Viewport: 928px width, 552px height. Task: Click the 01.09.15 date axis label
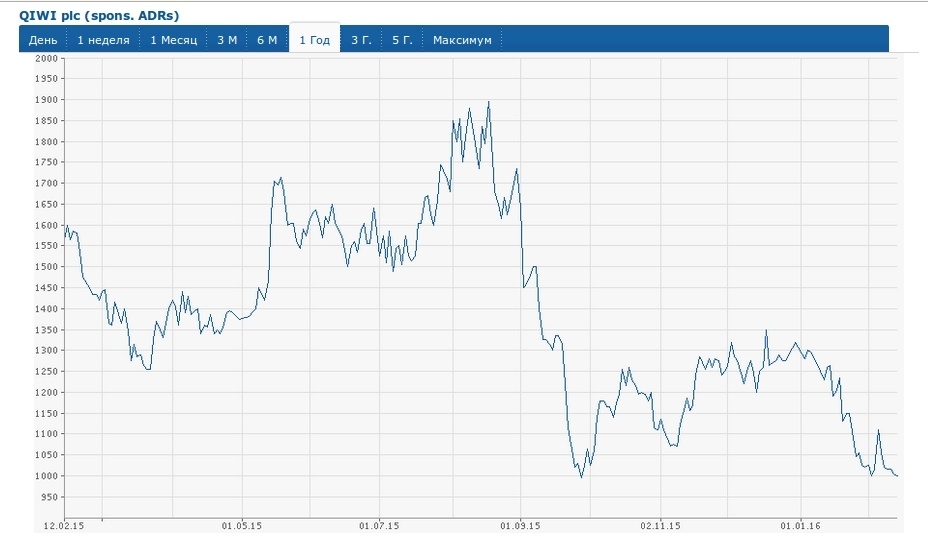(x=520, y=525)
